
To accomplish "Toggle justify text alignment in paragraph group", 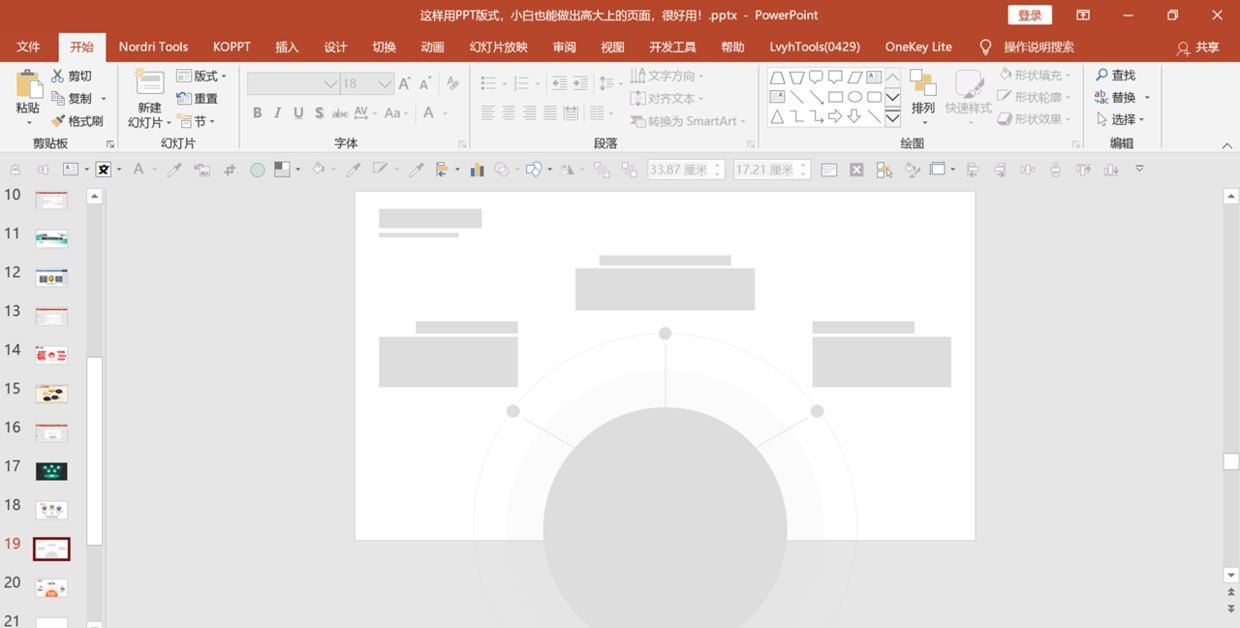I will pos(550,113).
